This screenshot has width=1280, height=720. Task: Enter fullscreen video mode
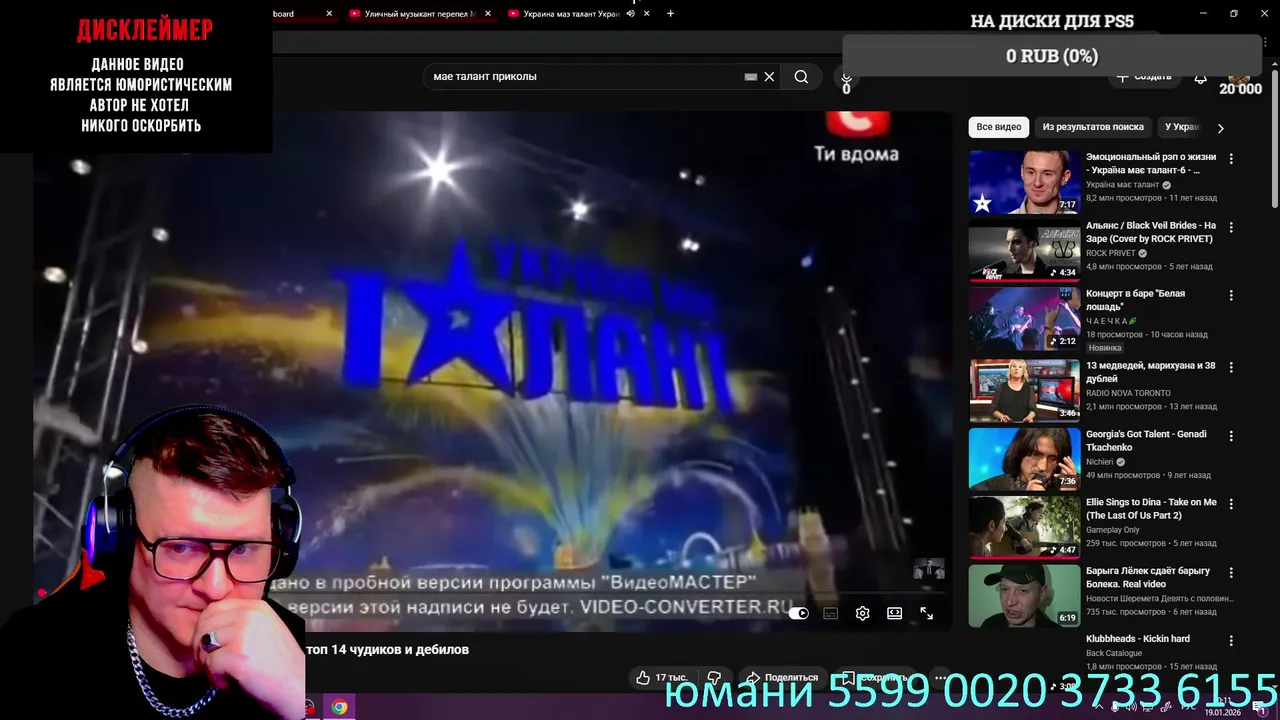coord(926,613)
